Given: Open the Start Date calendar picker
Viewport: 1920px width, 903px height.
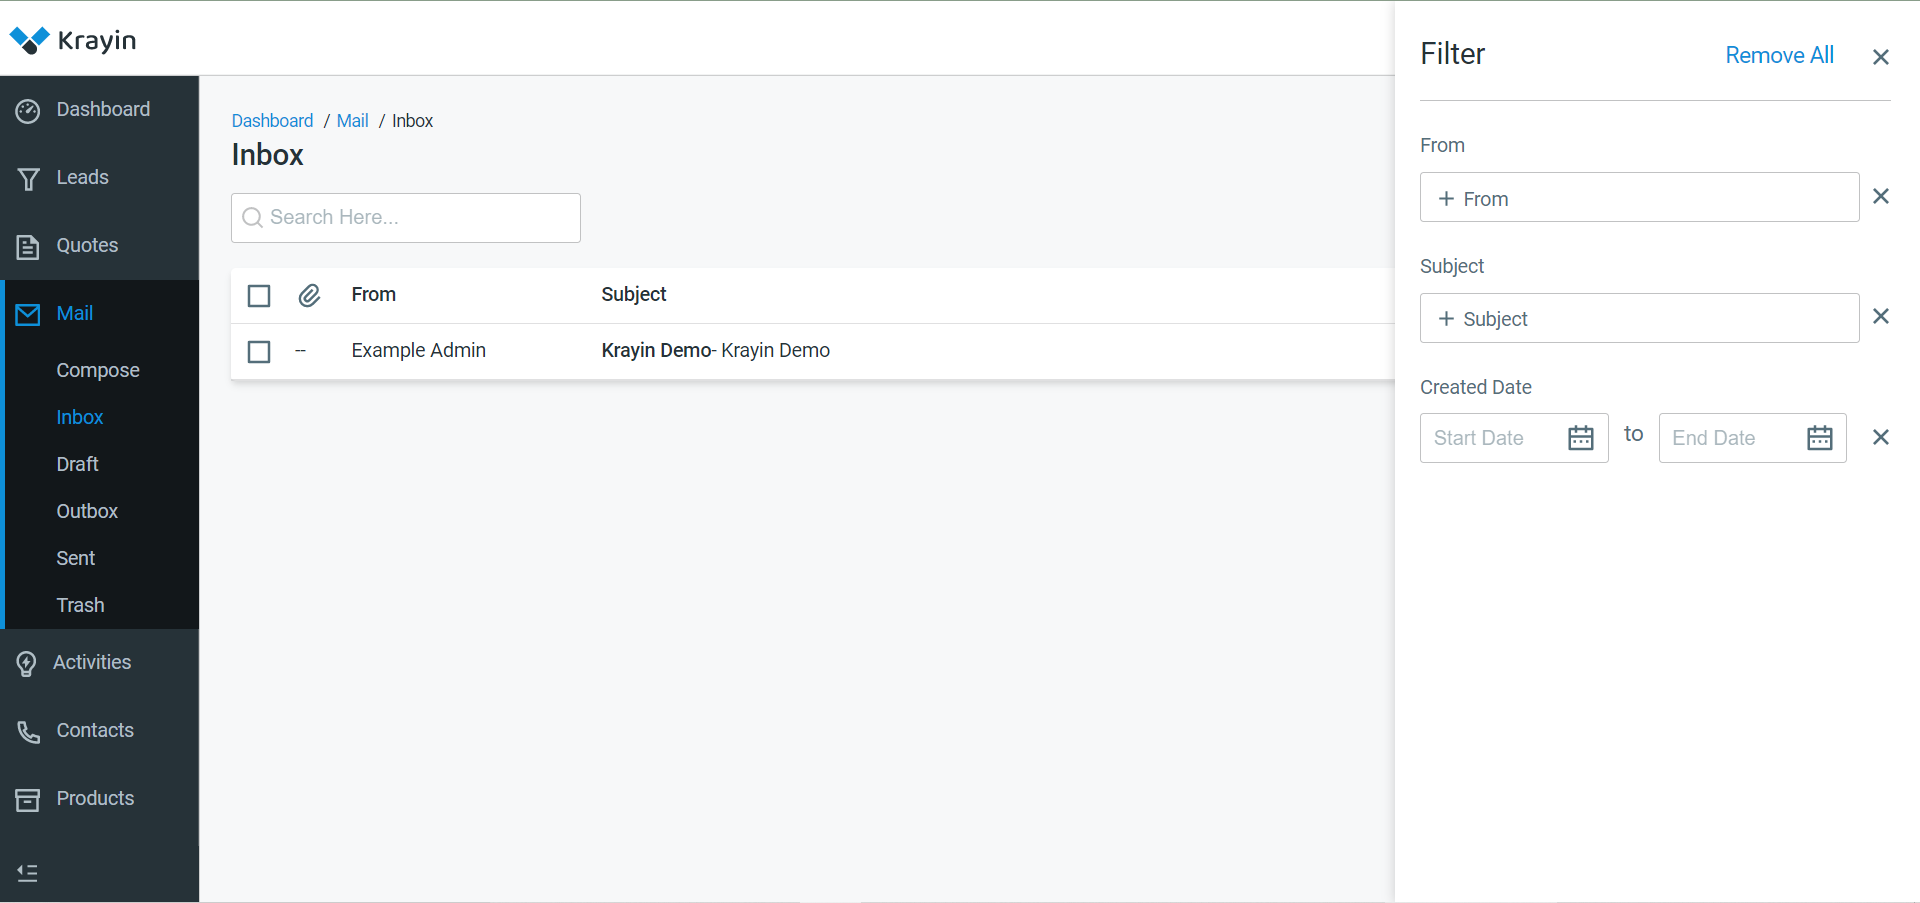Looking at the screenshot, I should click(1580, 438).
